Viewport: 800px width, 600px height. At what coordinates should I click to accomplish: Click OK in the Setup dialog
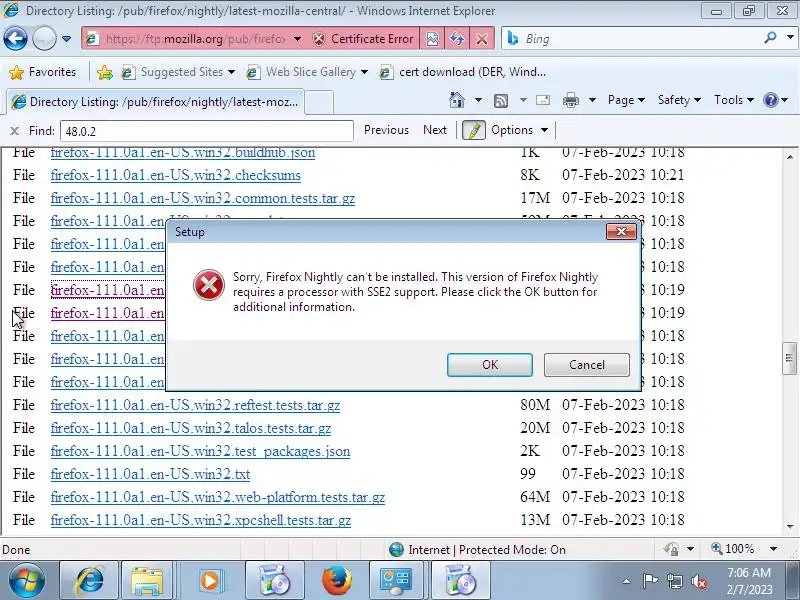[490, 365]
